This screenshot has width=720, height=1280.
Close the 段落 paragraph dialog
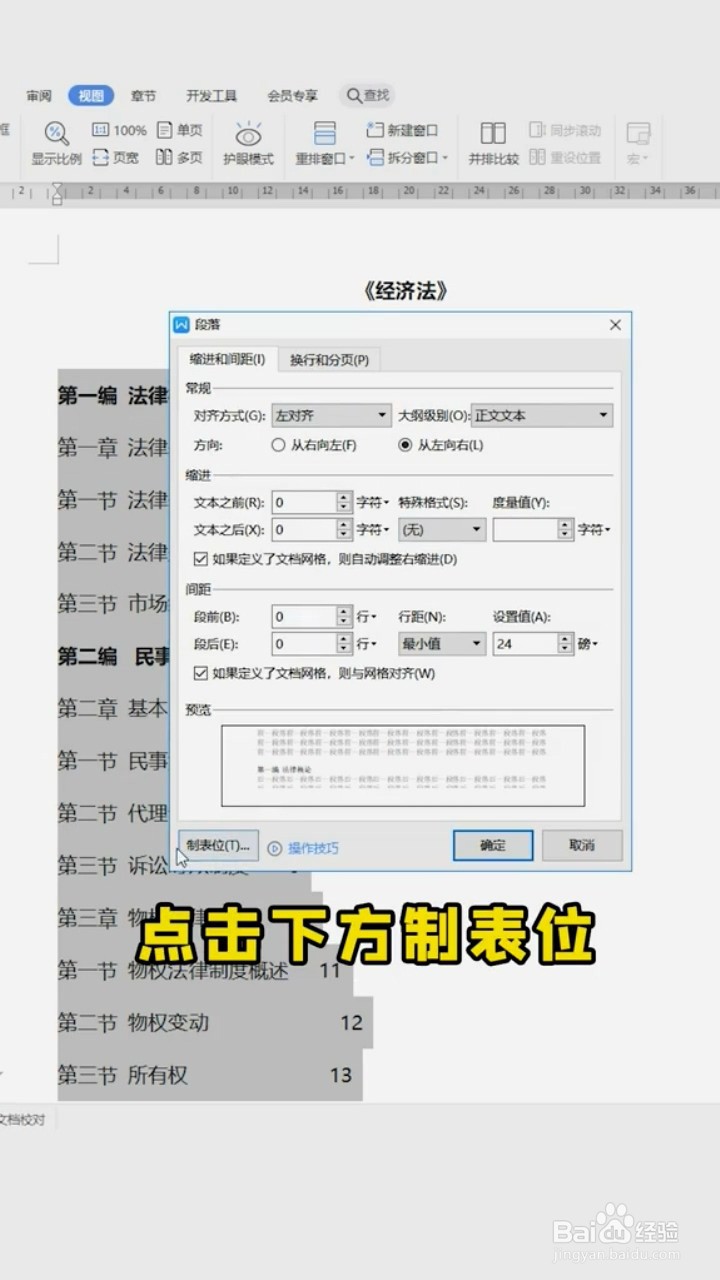click(x=615, y=325)
